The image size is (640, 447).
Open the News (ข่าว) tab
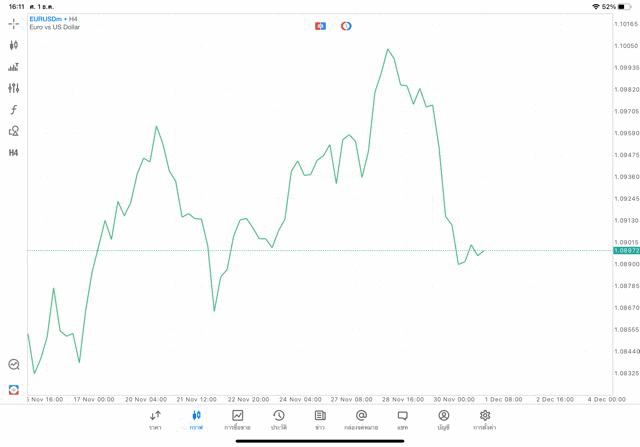point(320,419)
